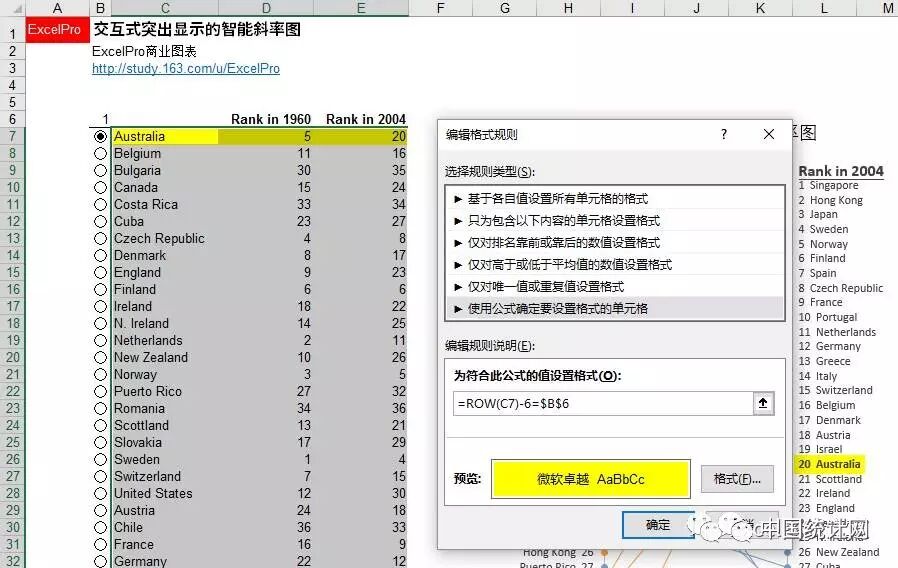Select column E header

coord(361,8)
